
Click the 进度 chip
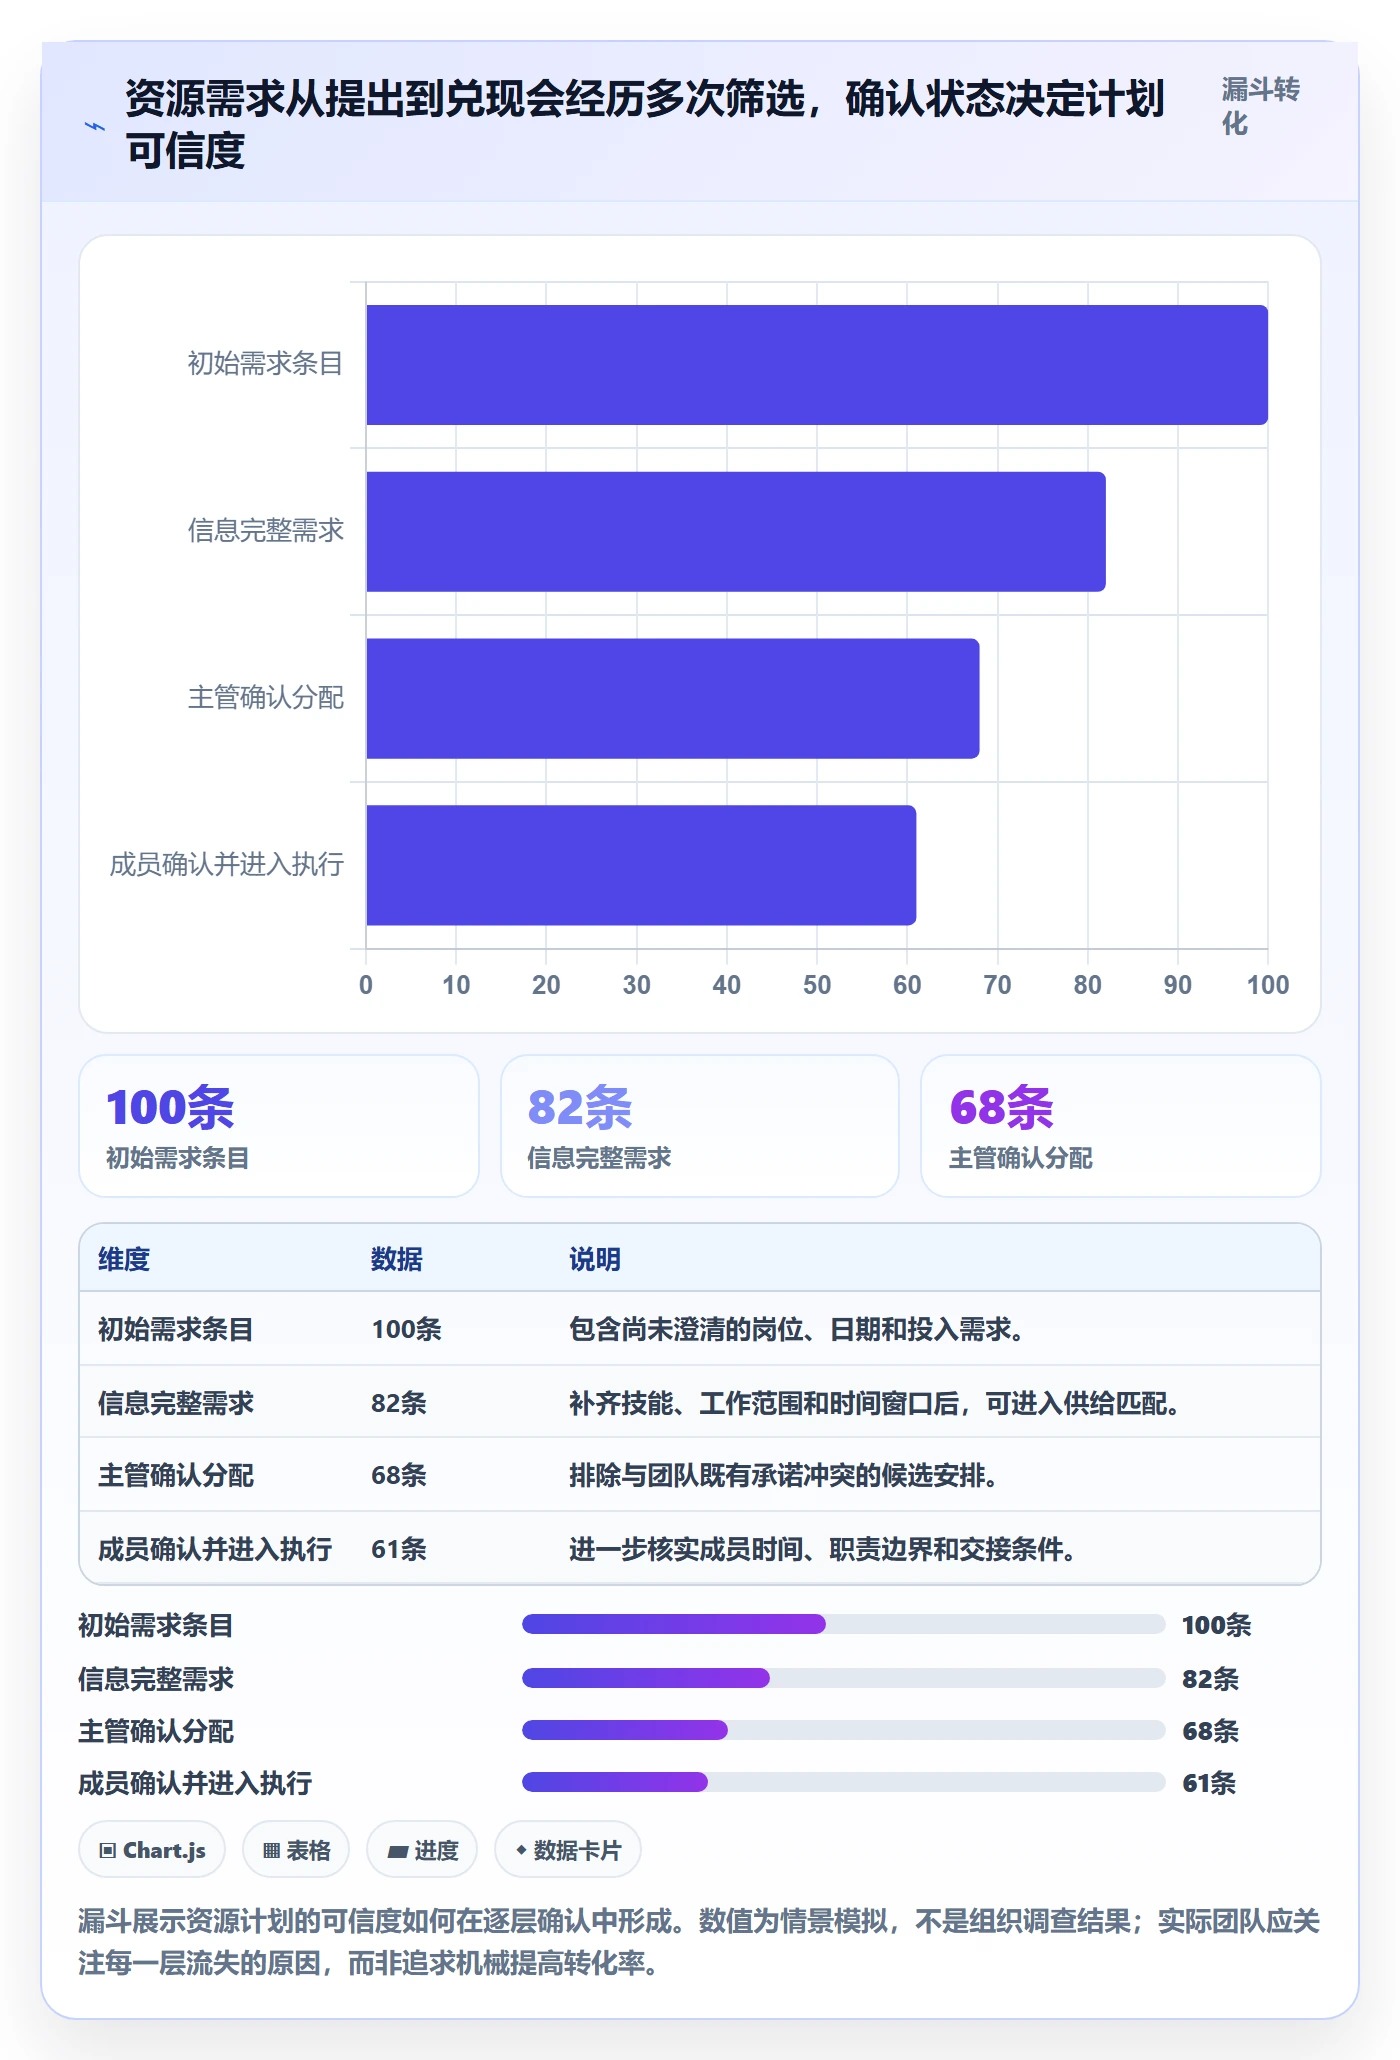(422, 1850)
